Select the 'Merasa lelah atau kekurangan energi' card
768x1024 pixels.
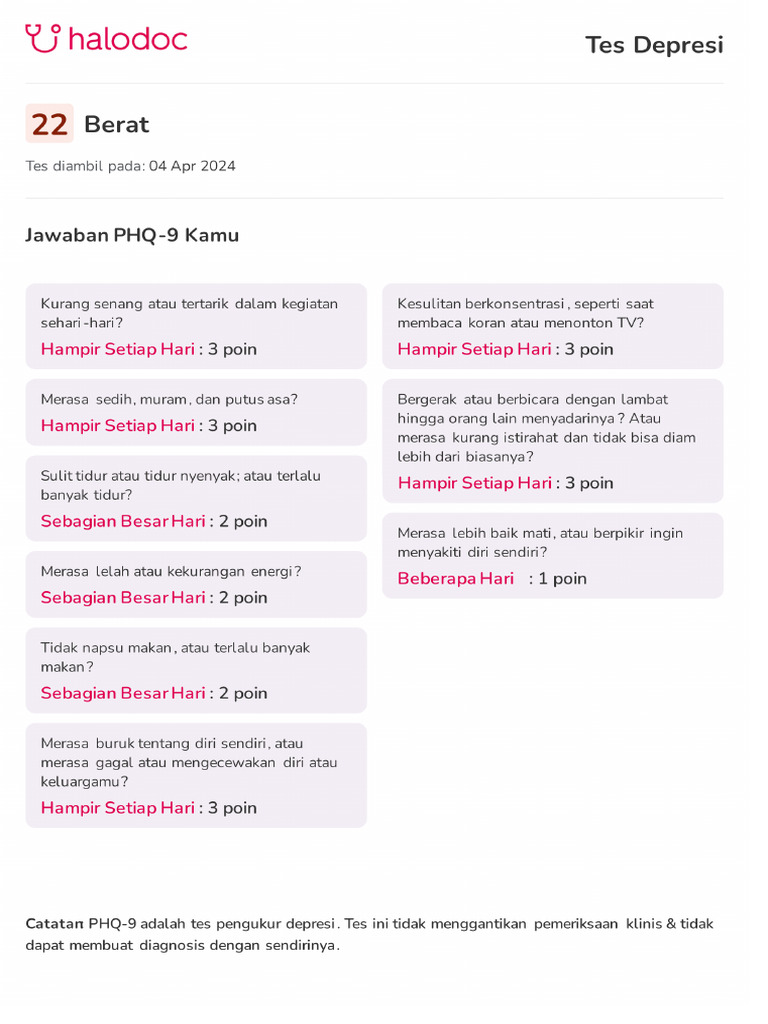[x=196, y=584]
